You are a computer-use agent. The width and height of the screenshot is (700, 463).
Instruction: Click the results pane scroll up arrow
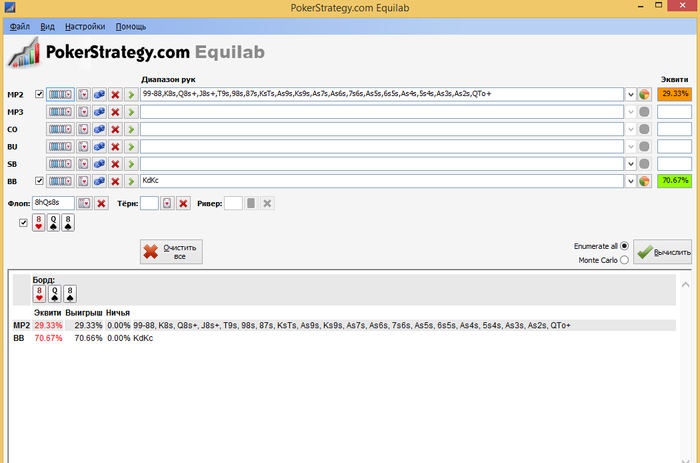(686, 284)
